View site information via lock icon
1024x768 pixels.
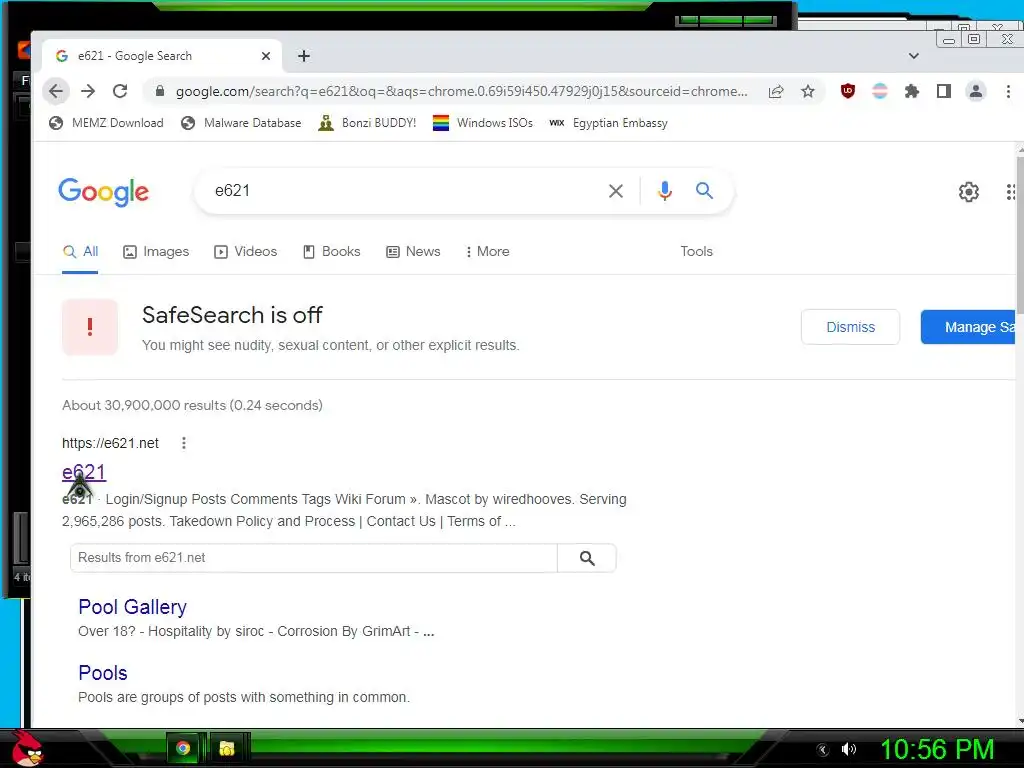(160, 91)
